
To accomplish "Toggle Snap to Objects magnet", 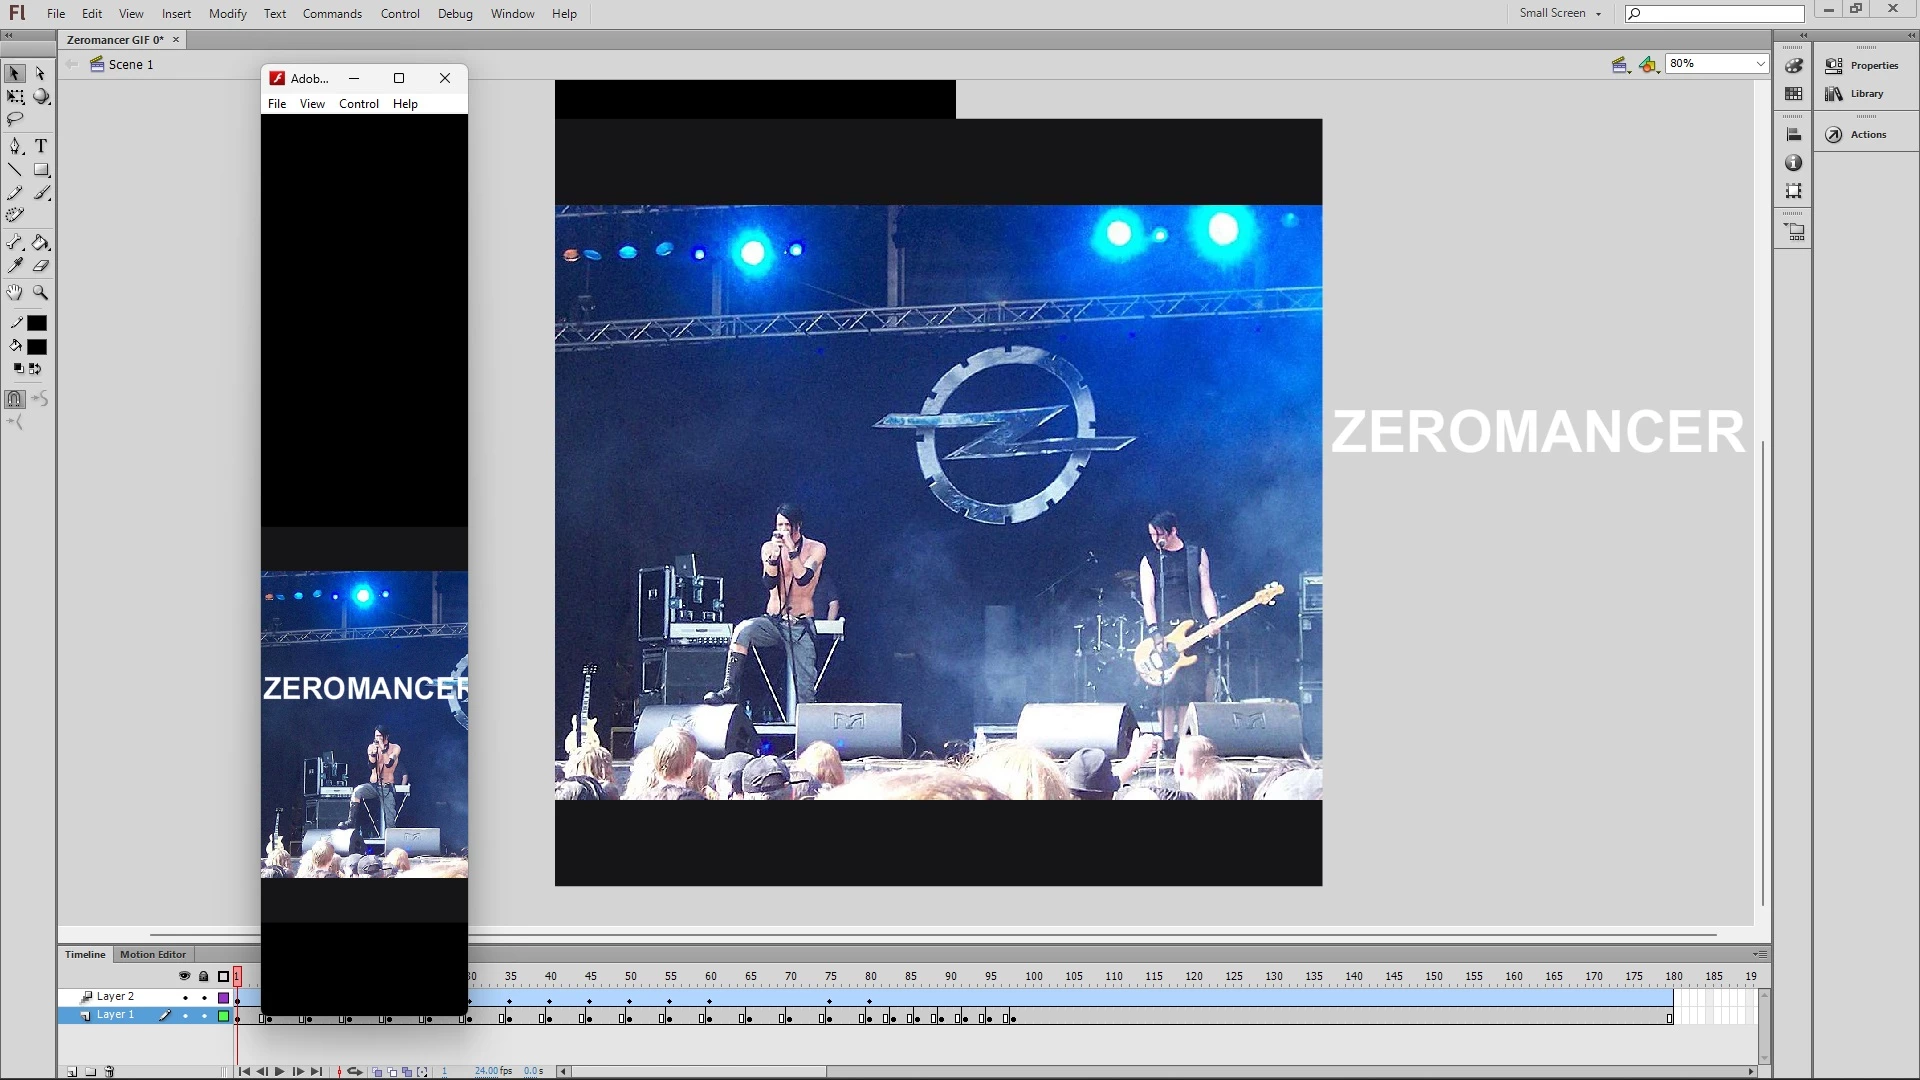I will [x=15, y=399].
